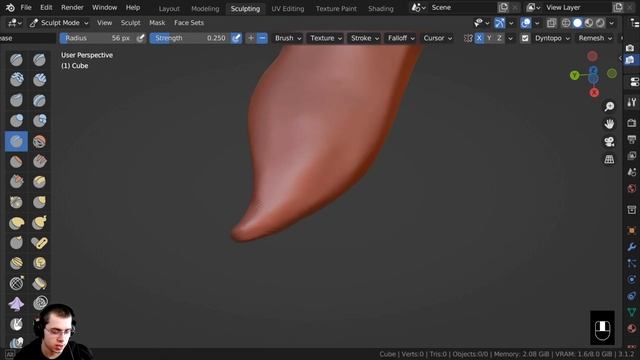640x360 pixels.
Task: Switch to material preview shading
Action: pyautogui.click(x=589, y=23)
